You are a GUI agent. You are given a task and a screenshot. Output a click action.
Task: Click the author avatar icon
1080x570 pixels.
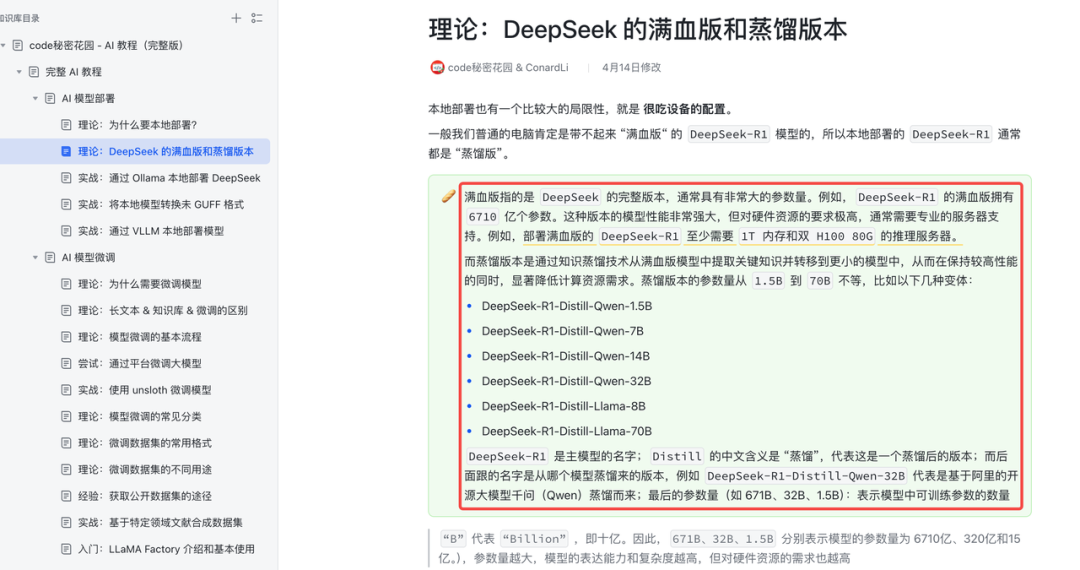[437, 67]
